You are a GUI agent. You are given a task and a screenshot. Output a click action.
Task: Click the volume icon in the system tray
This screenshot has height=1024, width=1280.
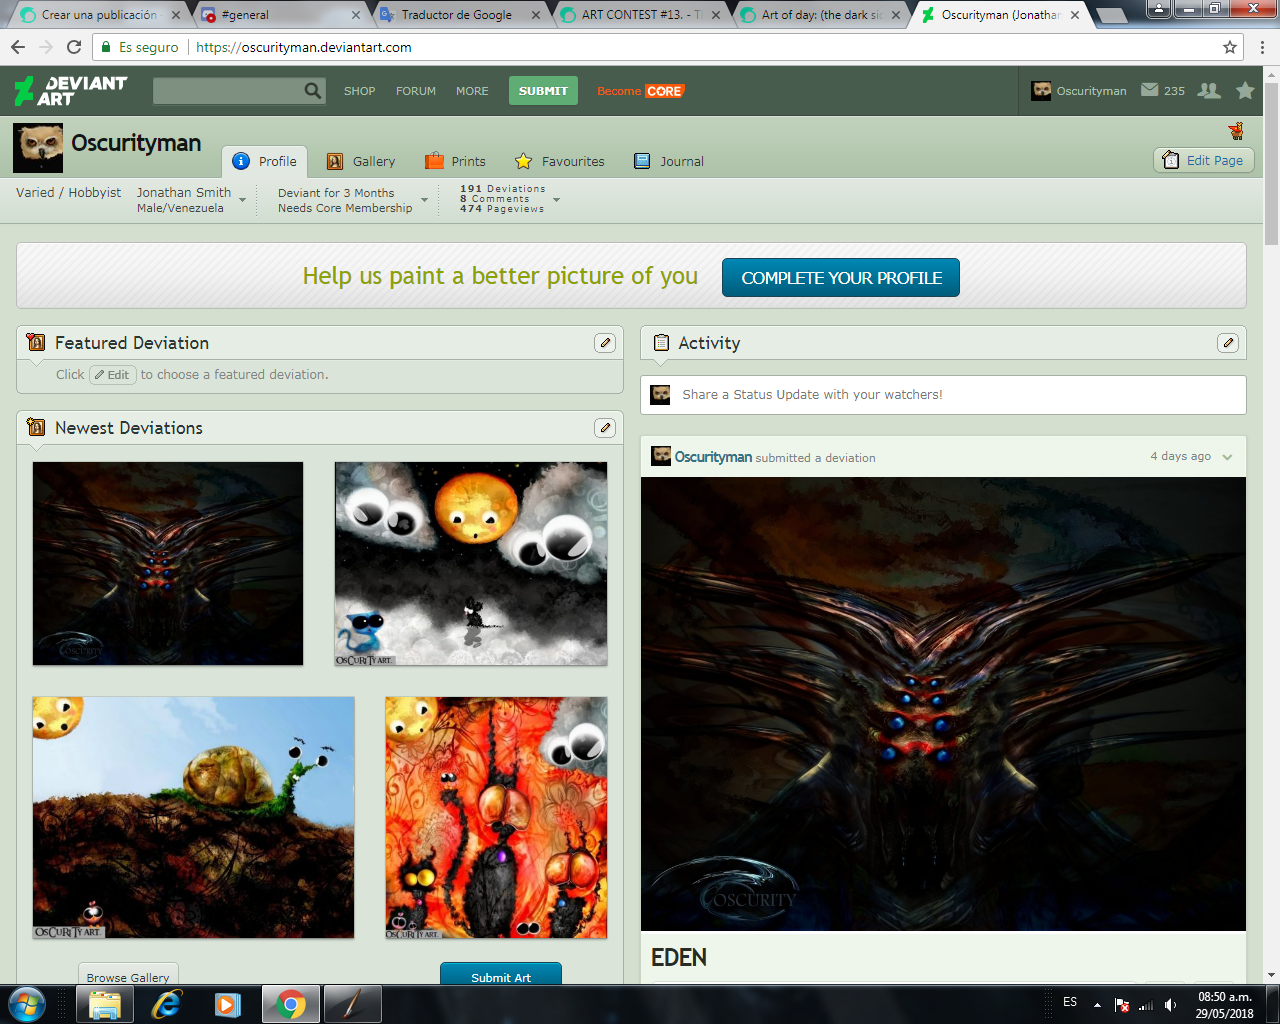tap(1170, 1005)
